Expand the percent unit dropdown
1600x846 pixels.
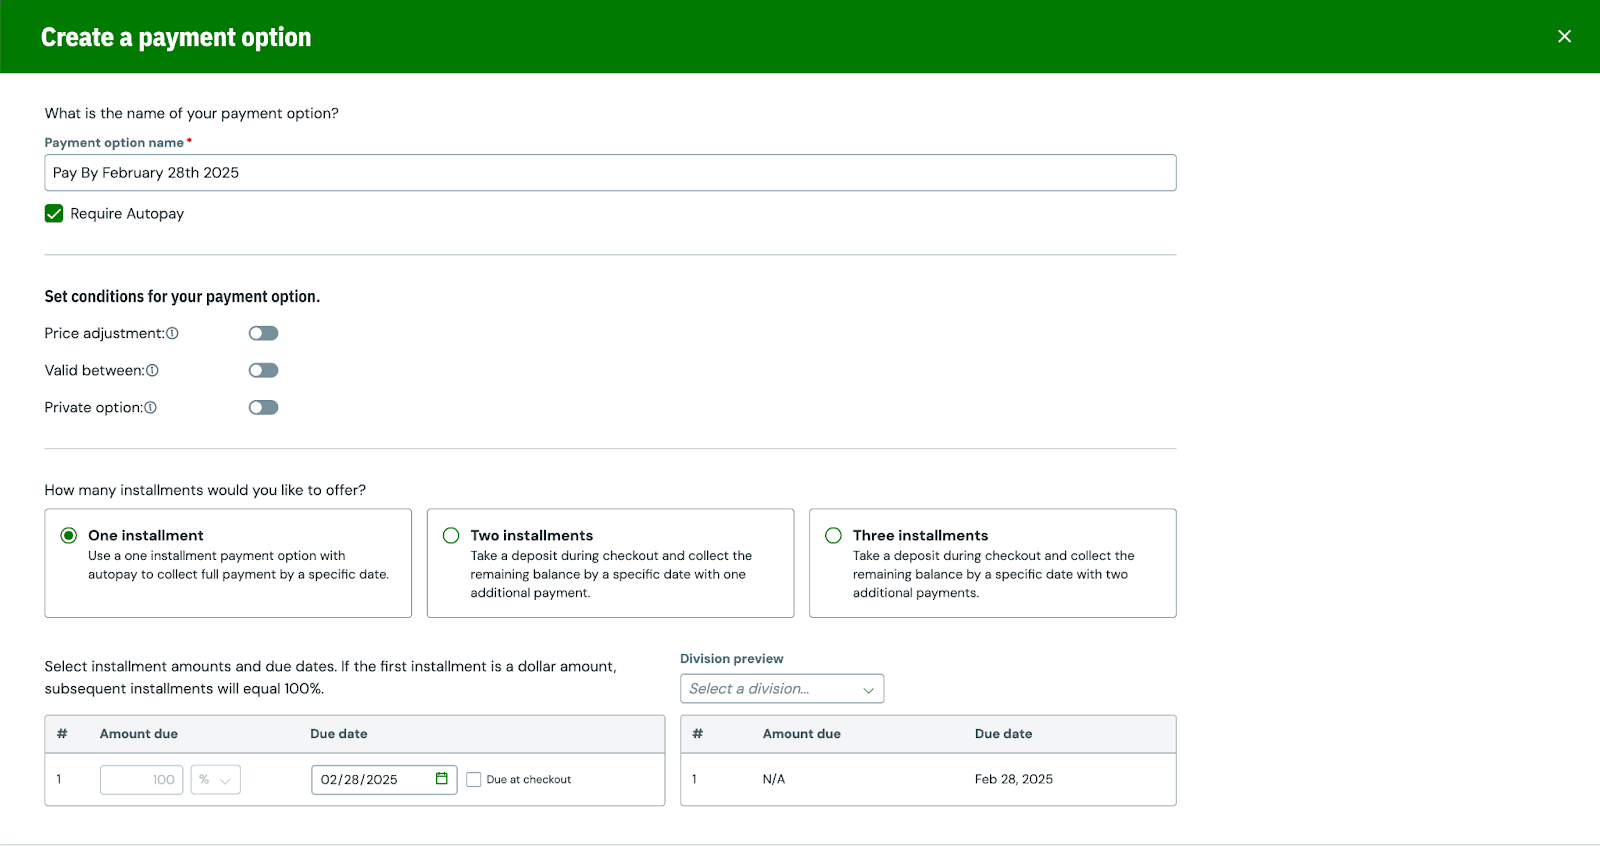[215, 780]
